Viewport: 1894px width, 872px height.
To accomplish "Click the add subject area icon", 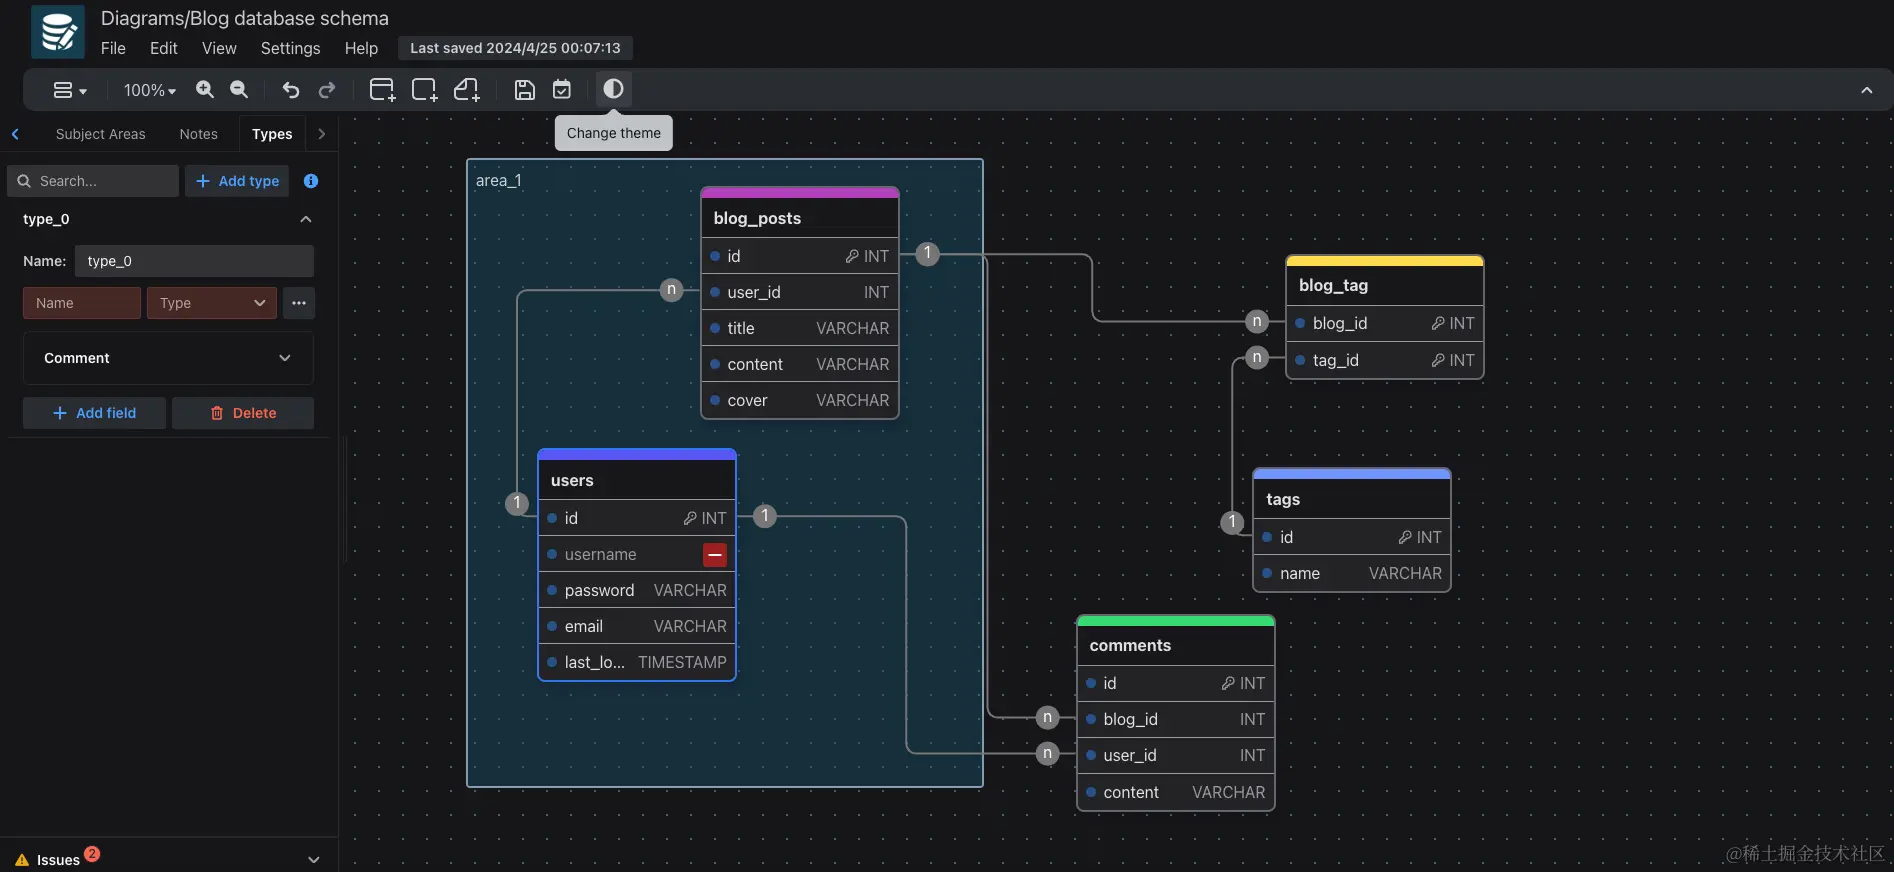I will tap(424, 90).
